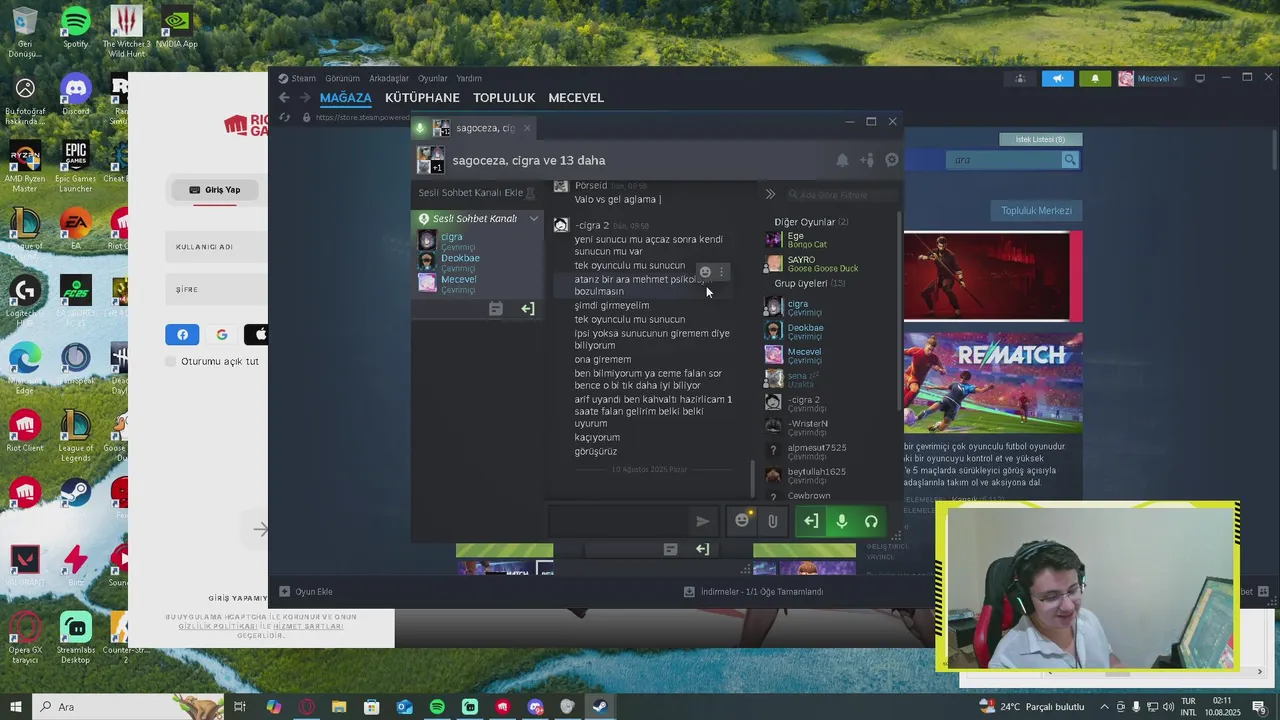
Task: Check the Oturumu açık tut checkbox
Action: click(x=170, y=361)
